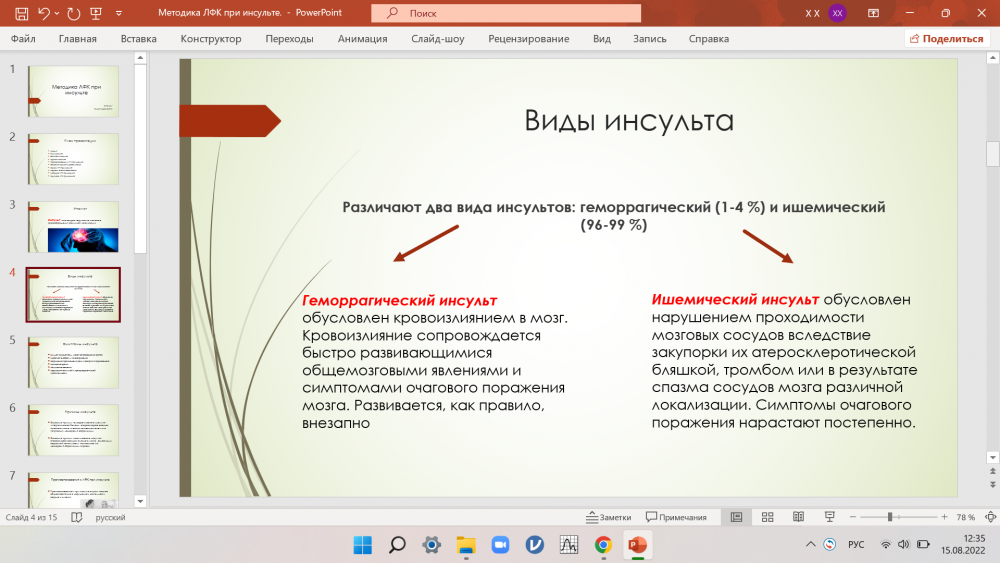Toggle the Примечания comments pane
This screenshot has width=1000, height=563.
pyautogui.click(x=676, y=517)
